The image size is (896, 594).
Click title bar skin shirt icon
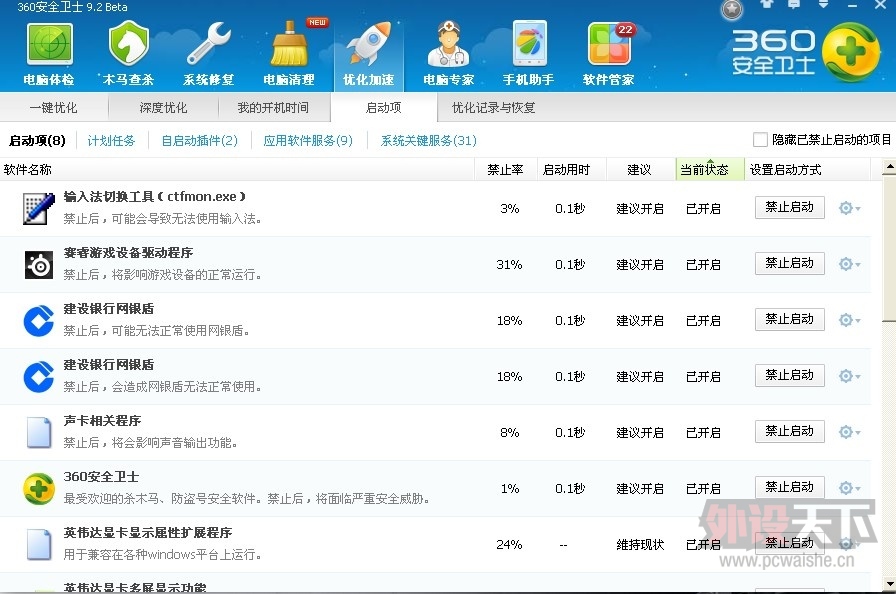[x=767, y=5]
